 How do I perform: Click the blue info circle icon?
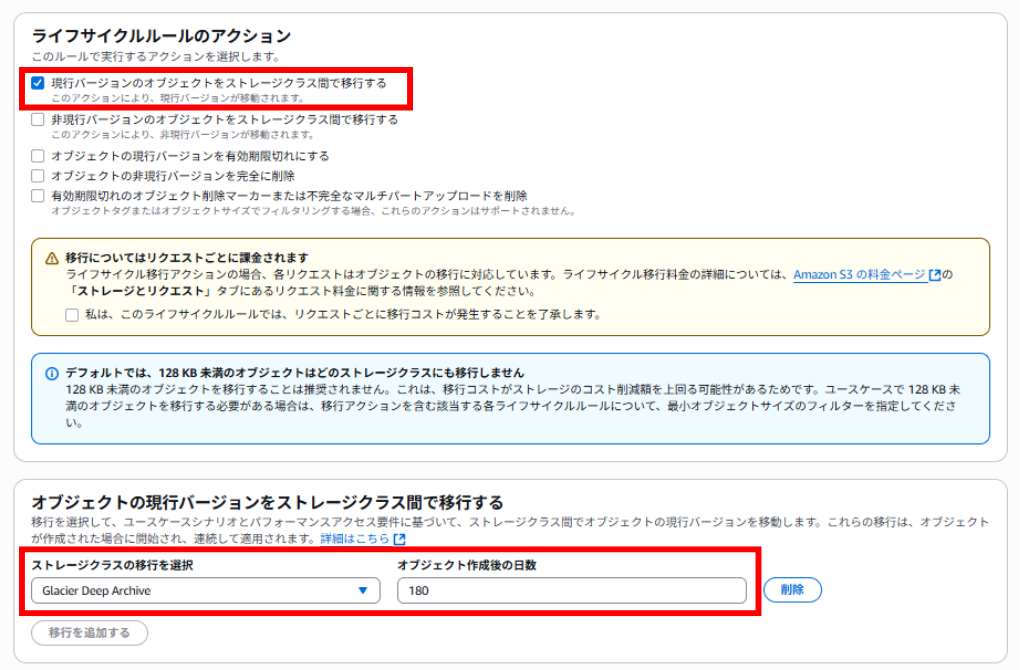tap(52, 373)
